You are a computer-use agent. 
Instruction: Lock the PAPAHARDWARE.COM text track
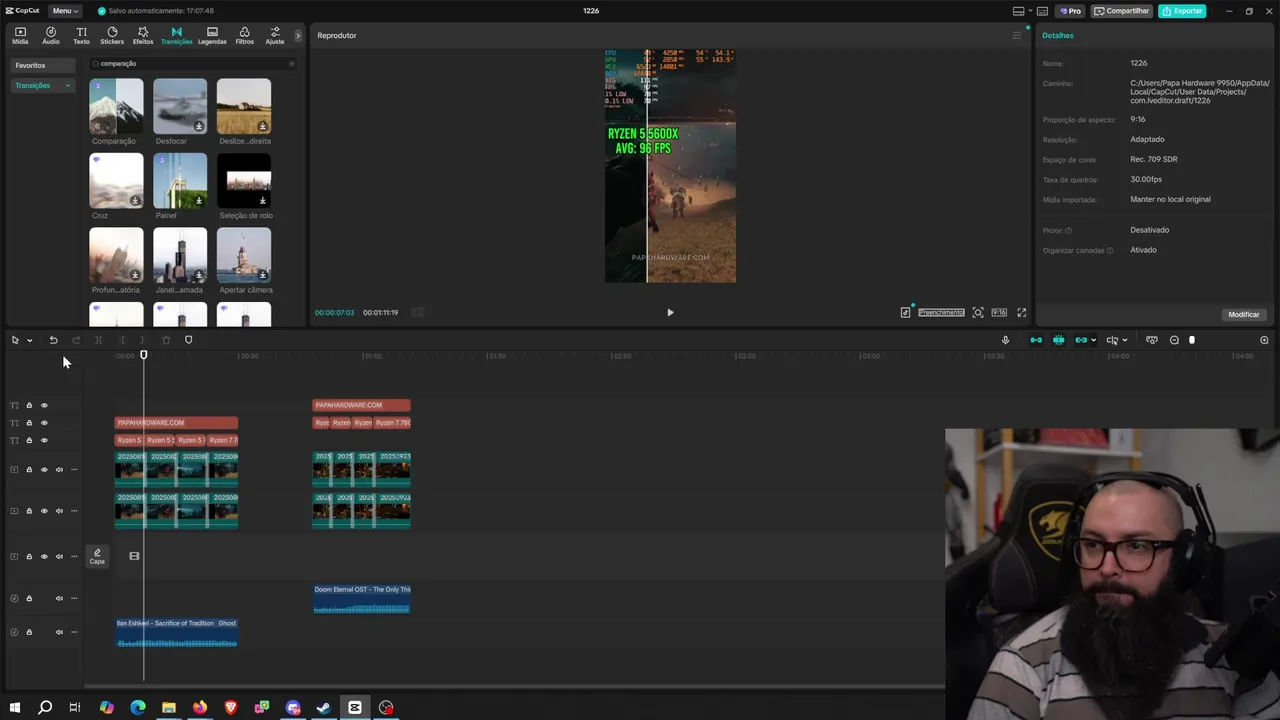point(29,423)
